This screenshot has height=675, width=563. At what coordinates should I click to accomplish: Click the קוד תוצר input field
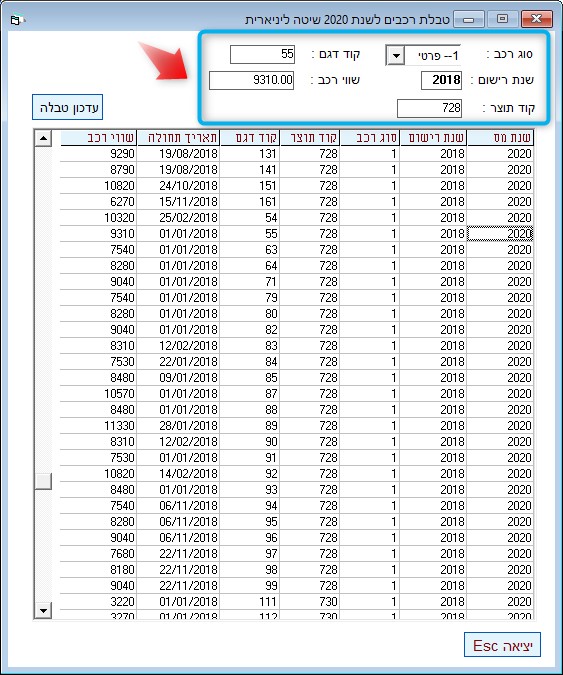pyautogui.click(x=429, y=108)
